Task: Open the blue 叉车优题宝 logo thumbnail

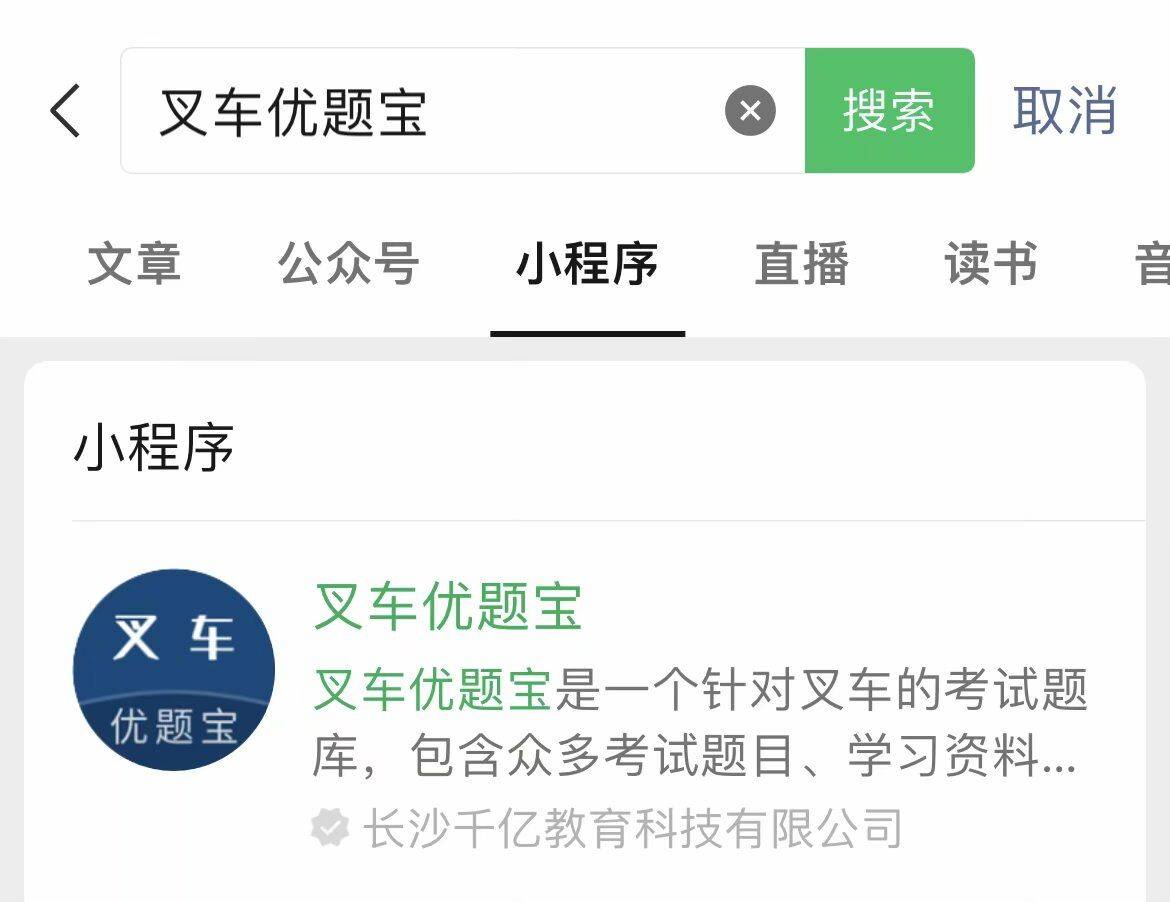Action: [x=174, y=670]
